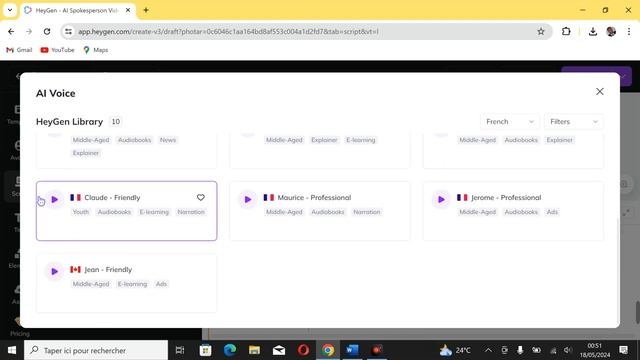Viewport: 640px width, 360px height.
Task: Open the Windows Start menu
Action: pos(12,350)
